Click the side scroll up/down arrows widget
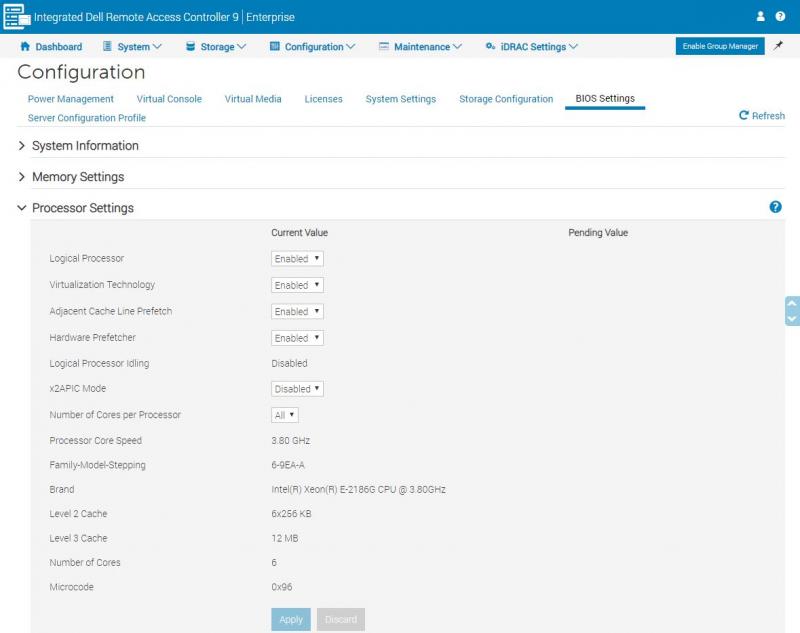 [x=792, y=311]
